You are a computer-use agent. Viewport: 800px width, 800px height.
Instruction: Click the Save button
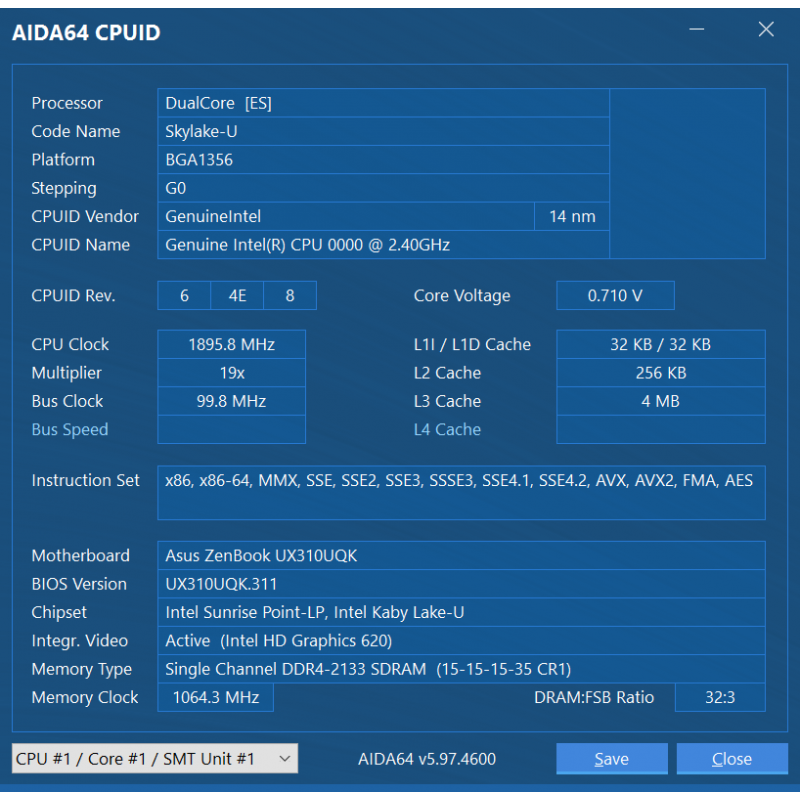click(x=612, y=759)
